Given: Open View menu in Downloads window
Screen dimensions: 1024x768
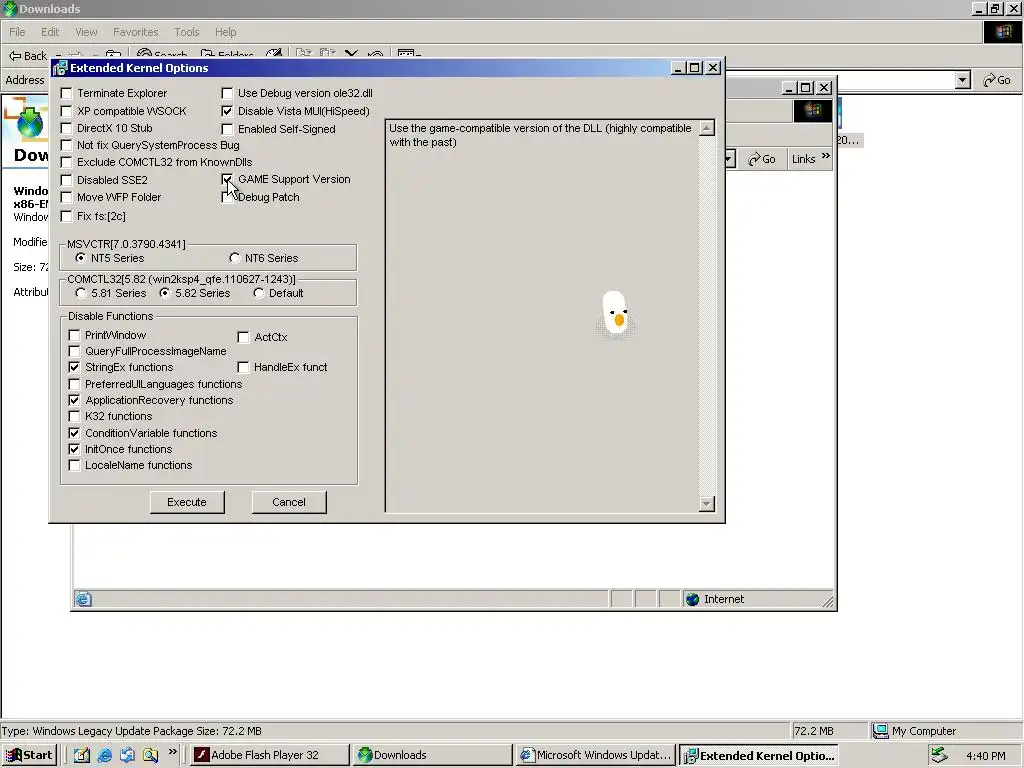Looking at the screenshot, I should [86, 32].
